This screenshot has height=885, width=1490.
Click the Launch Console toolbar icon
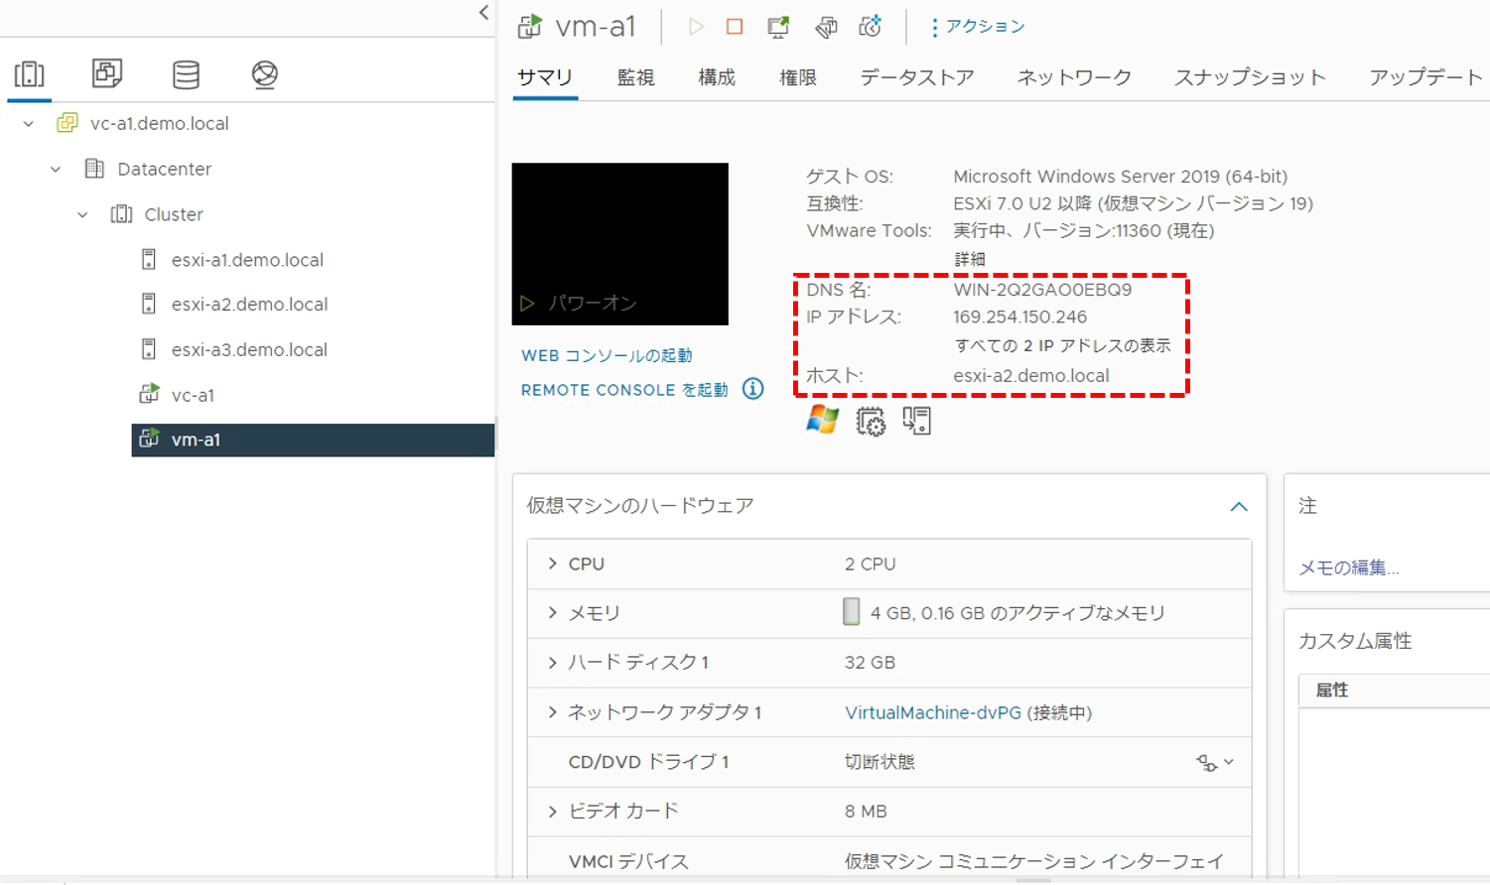pos(778,27)
